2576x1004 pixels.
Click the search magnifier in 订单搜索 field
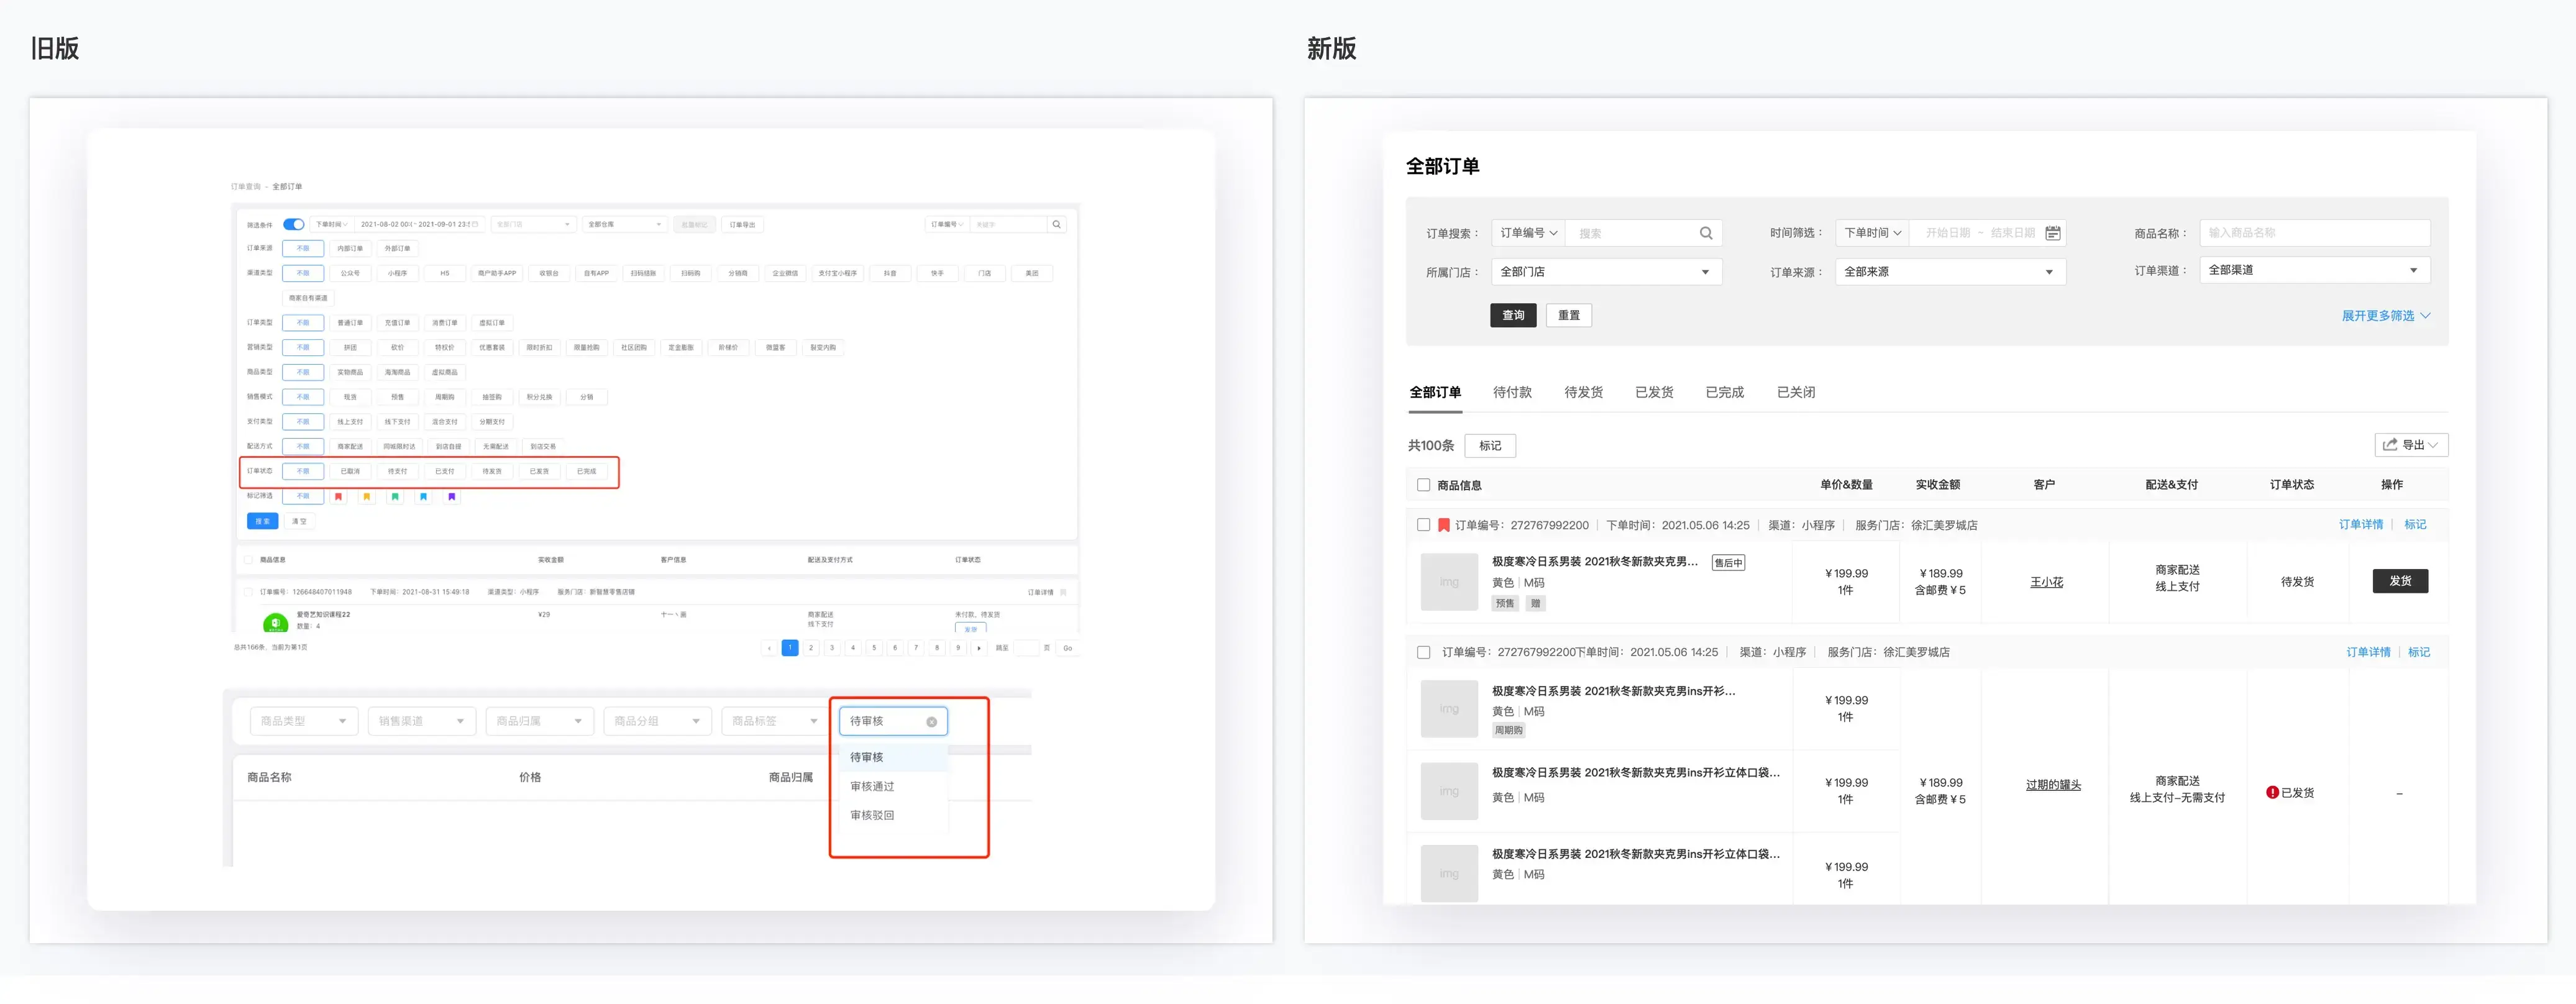(x=1706, y=233)
